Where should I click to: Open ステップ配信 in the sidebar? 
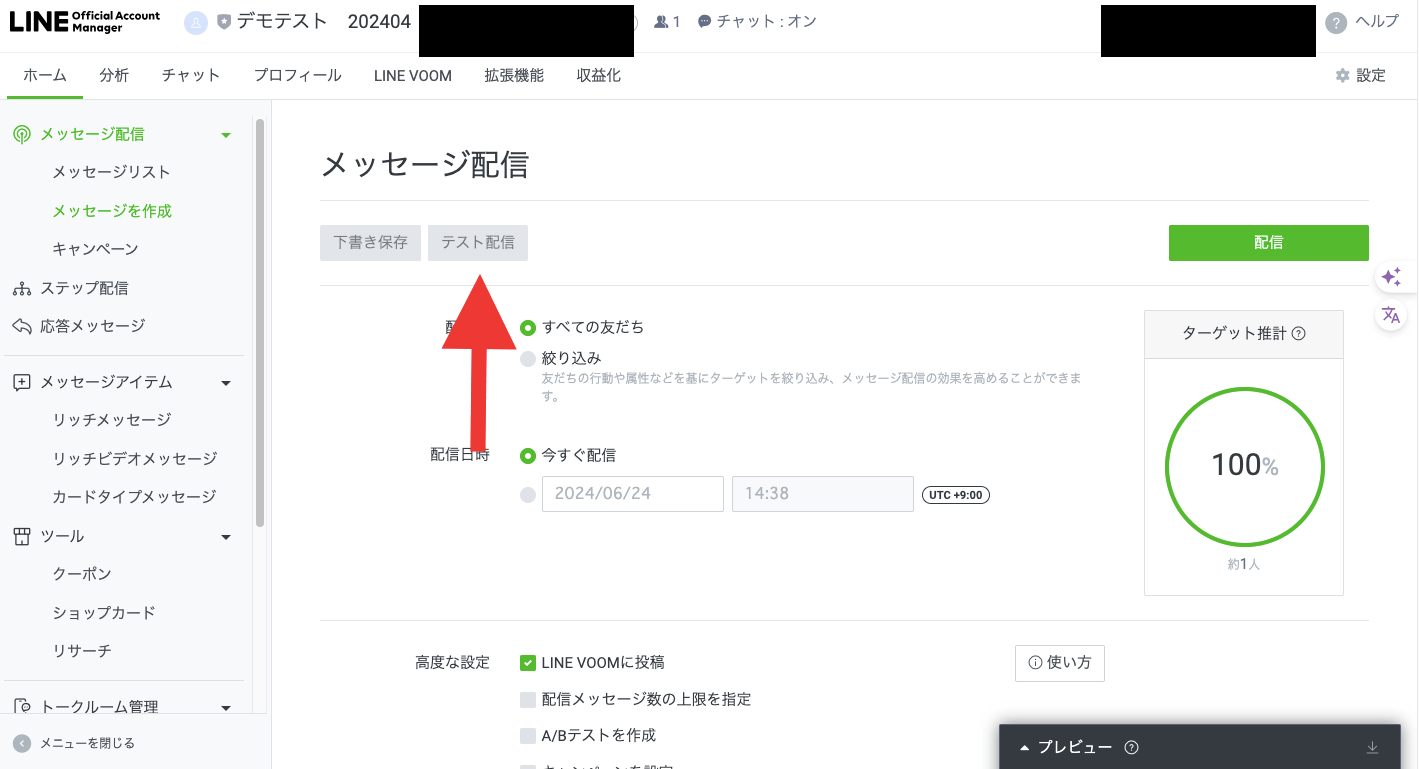[x=84, y=288]
